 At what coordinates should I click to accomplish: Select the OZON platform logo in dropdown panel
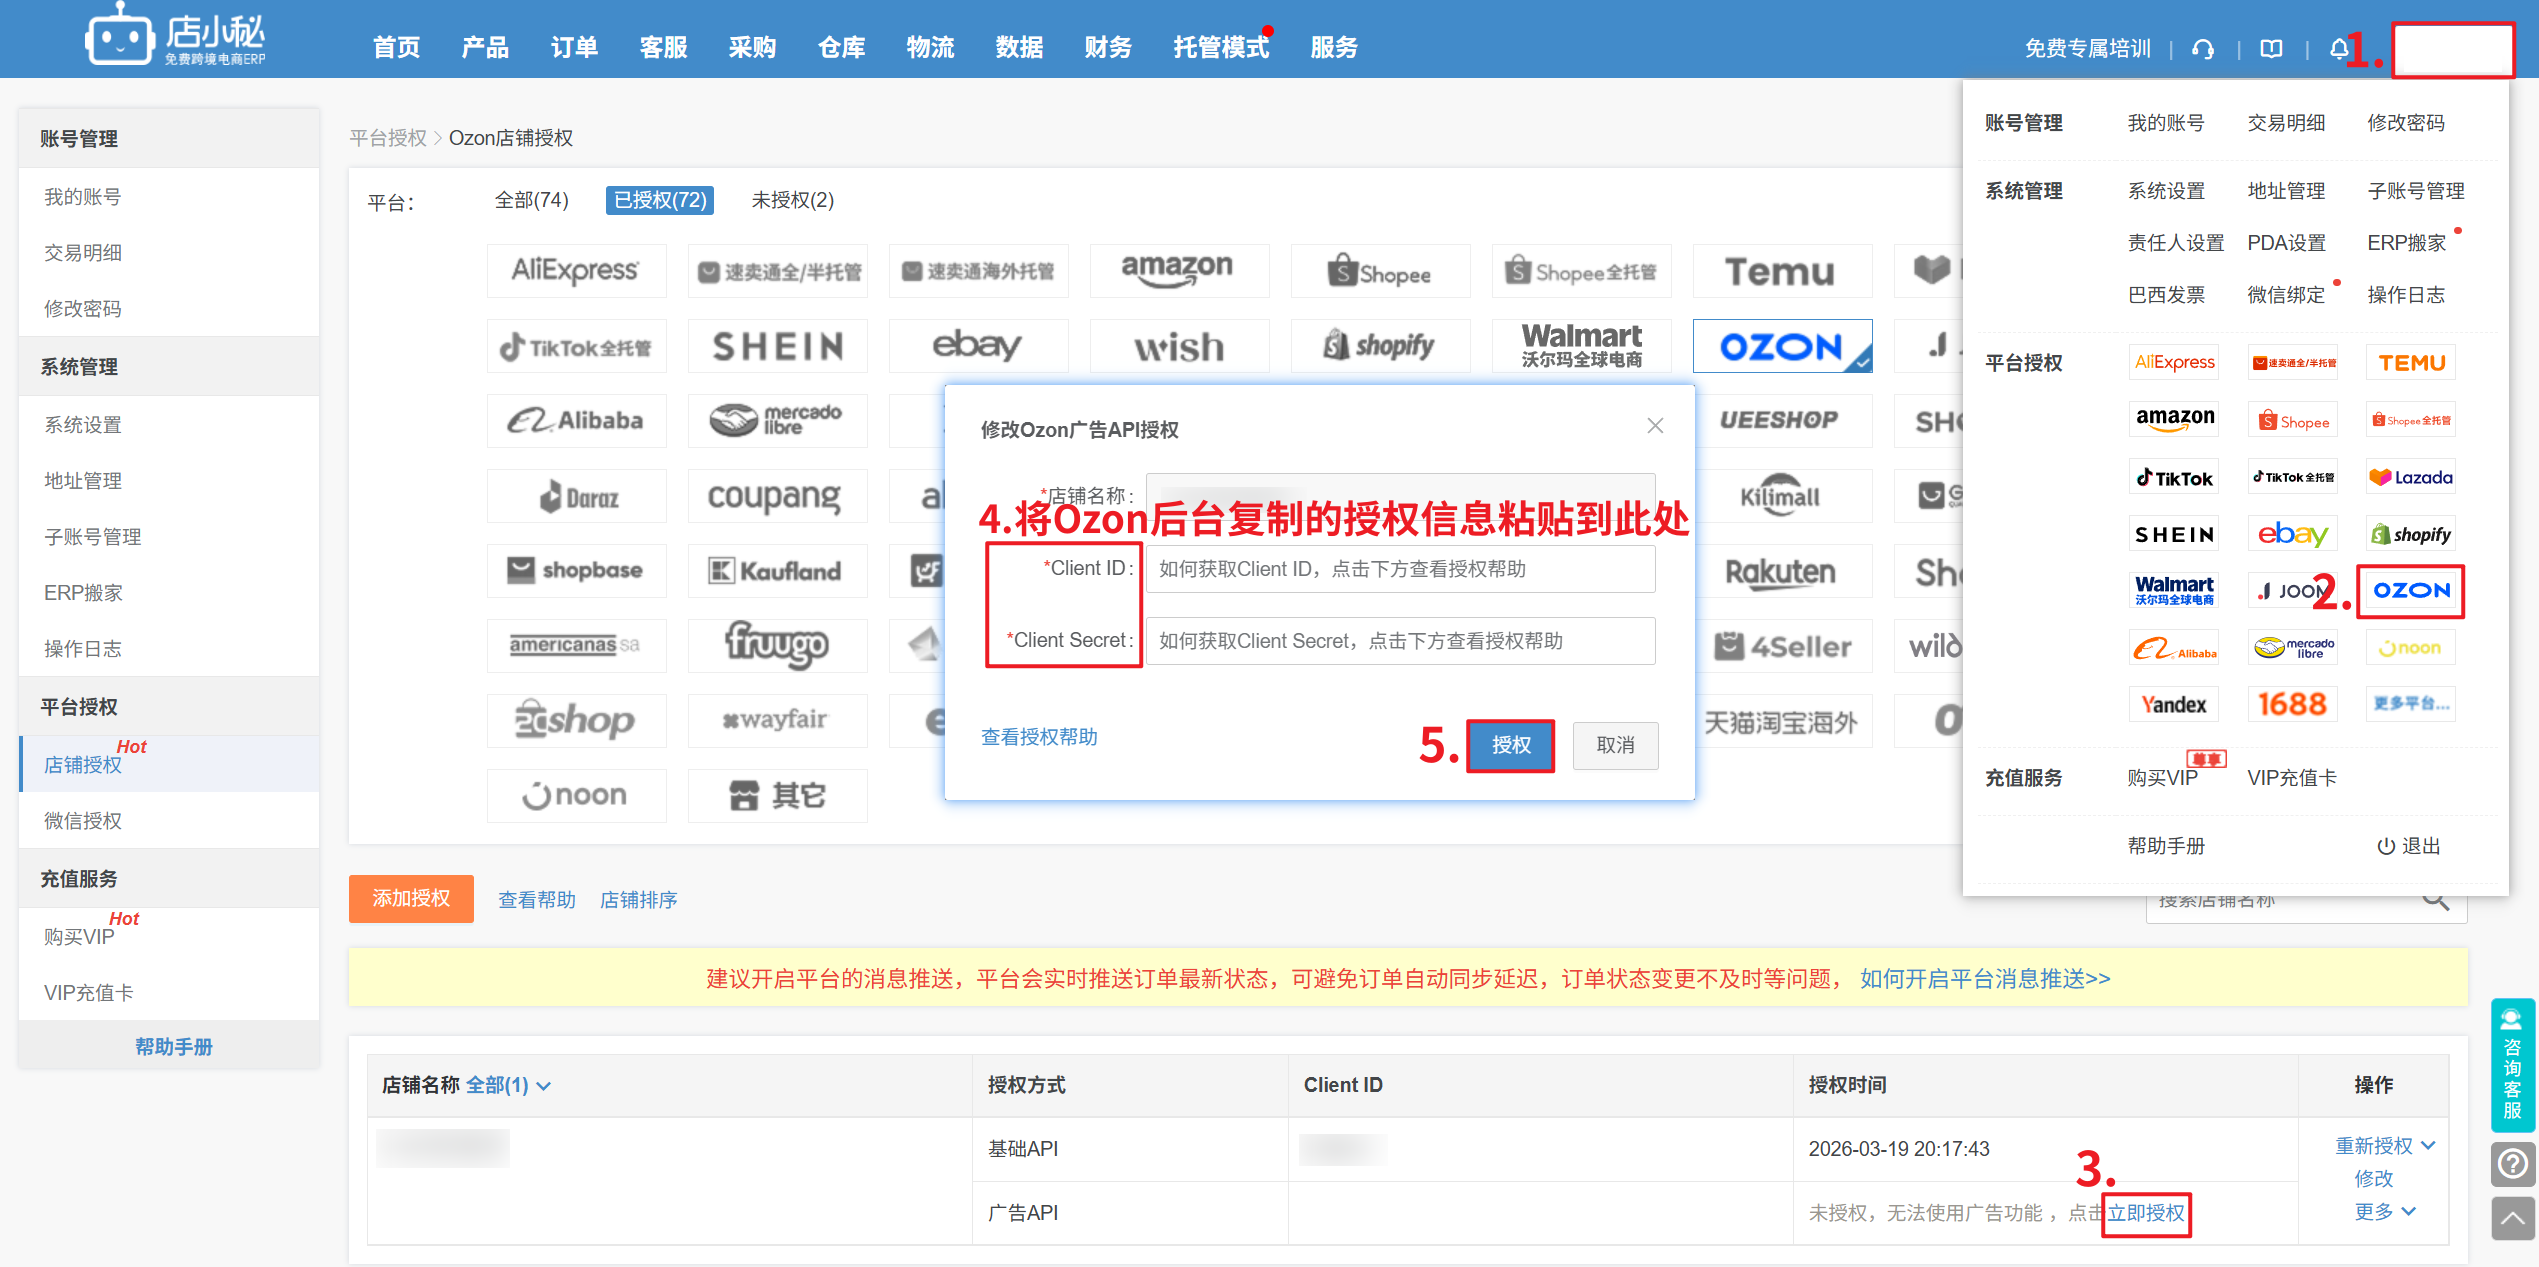2411,591
